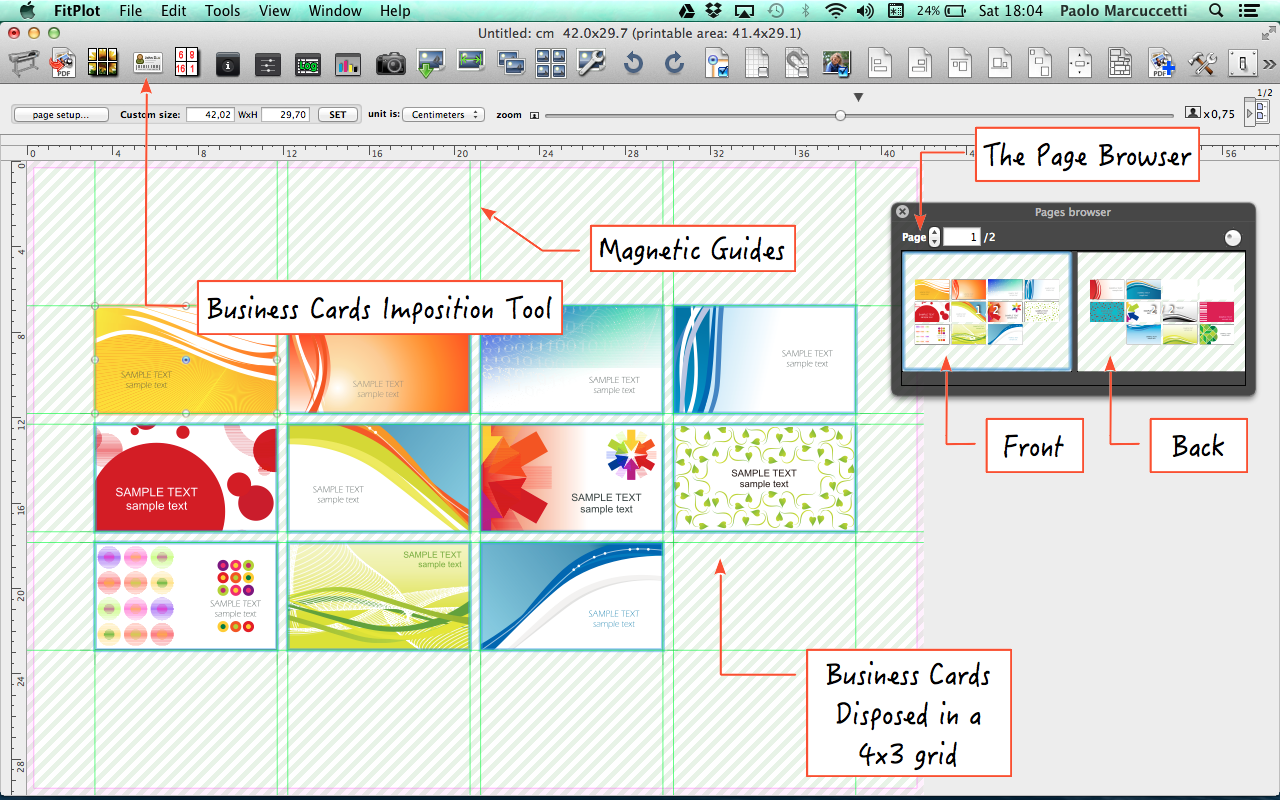Click the camera icon in toolbar
This screenshot has width=1280, height=800.
[x=390, y=64]
